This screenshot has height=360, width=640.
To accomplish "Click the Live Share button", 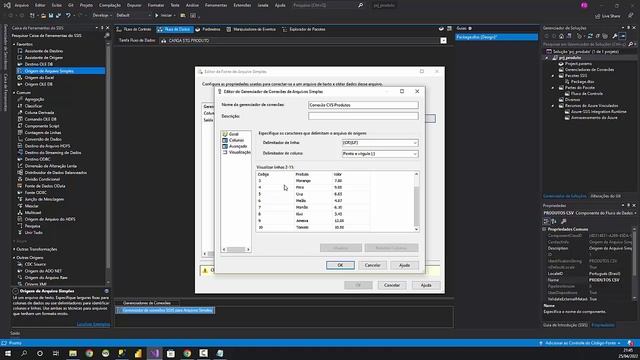I will (x=608, y=16).
